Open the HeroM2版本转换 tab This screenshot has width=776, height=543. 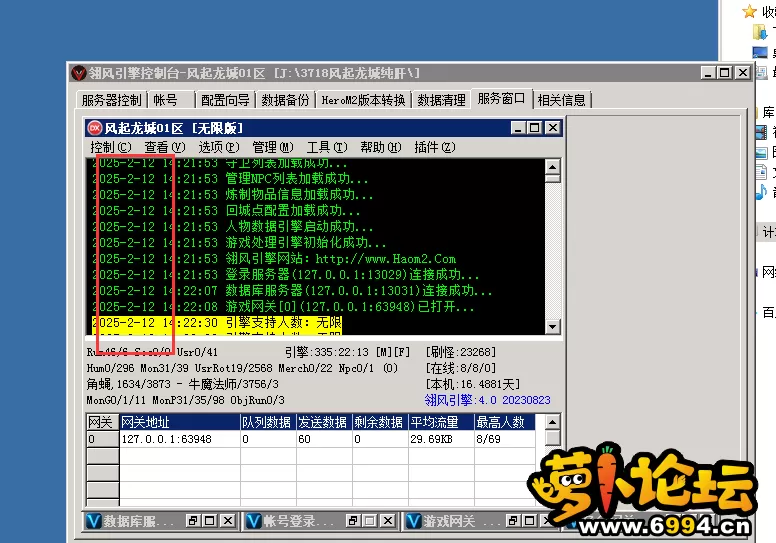coord(363,100)
